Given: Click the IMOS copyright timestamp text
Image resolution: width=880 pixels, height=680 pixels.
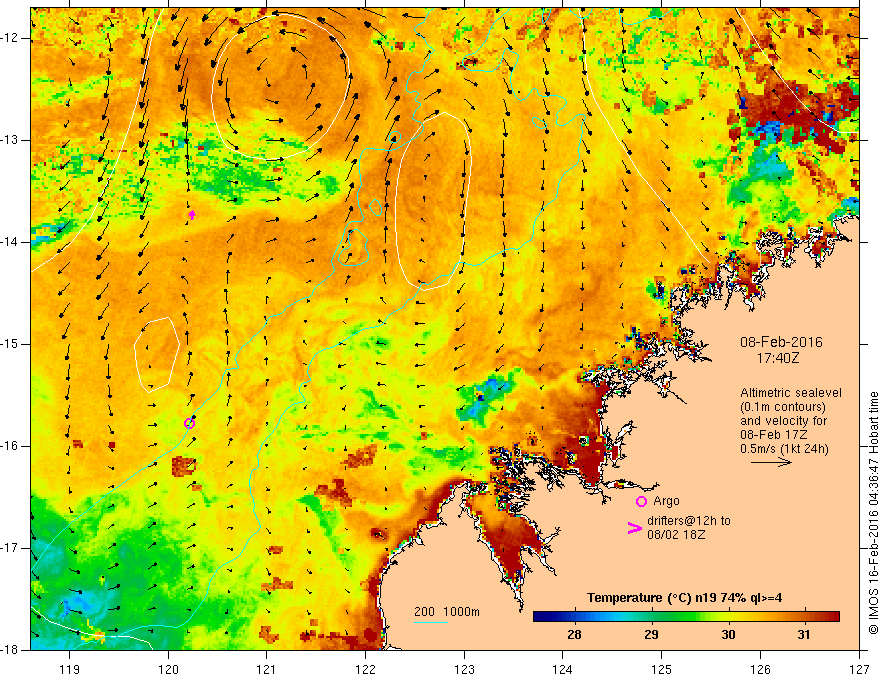Looking at the screenshot, I should coord(873,513).
